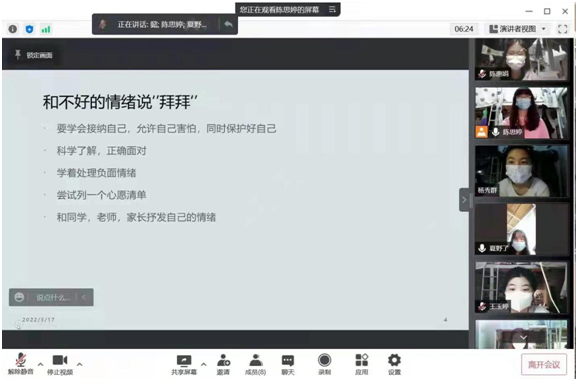578x381 pixels.
Task: Toggle recording (录制) button
Action: (324, 364)
